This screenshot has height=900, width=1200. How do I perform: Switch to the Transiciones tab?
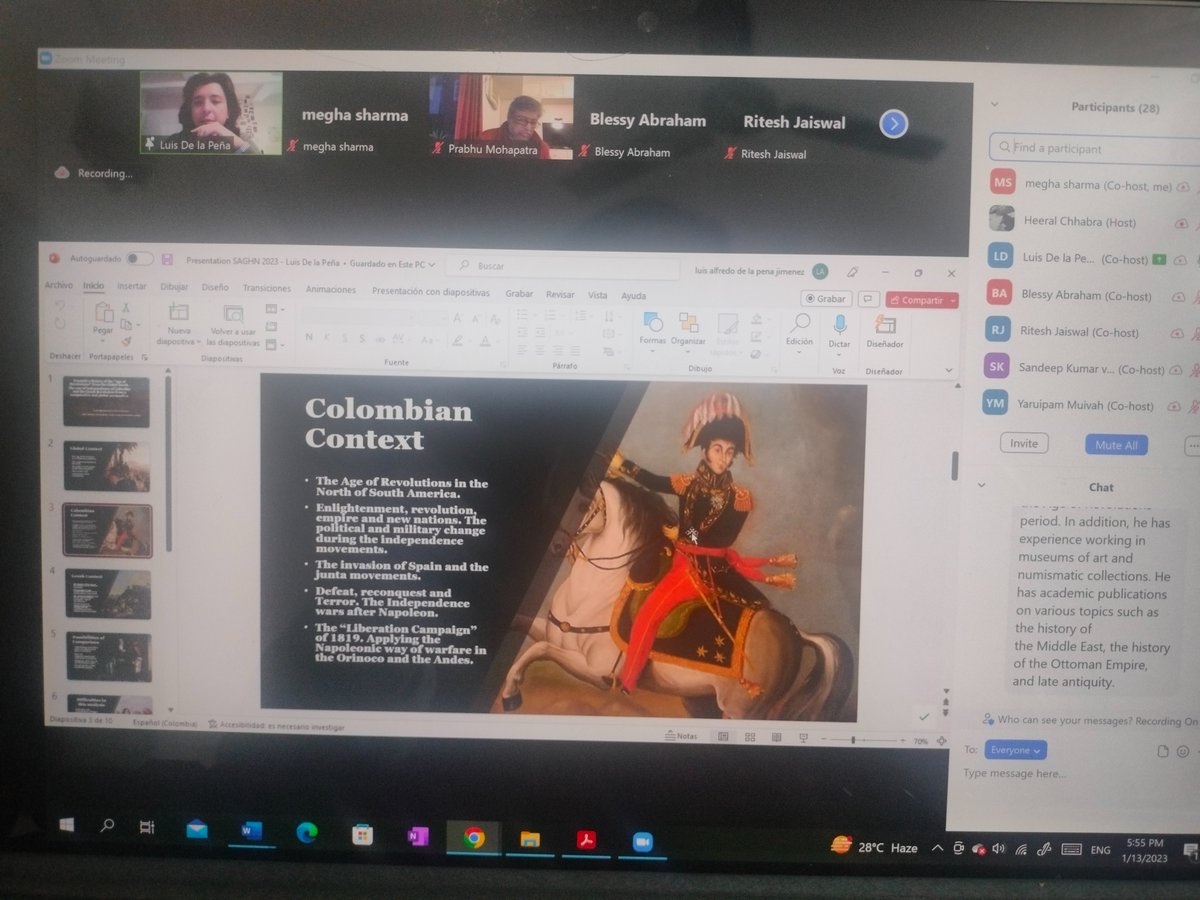tap(267, 288)
